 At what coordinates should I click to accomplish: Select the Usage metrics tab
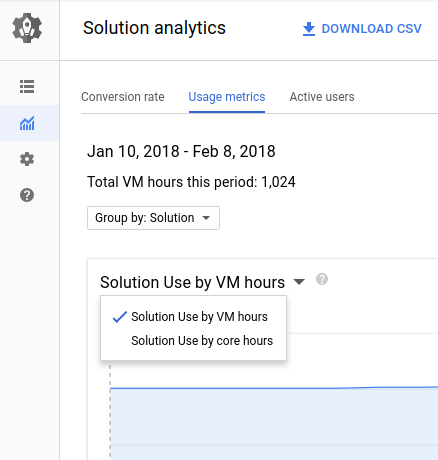click(x=227, y=97)
